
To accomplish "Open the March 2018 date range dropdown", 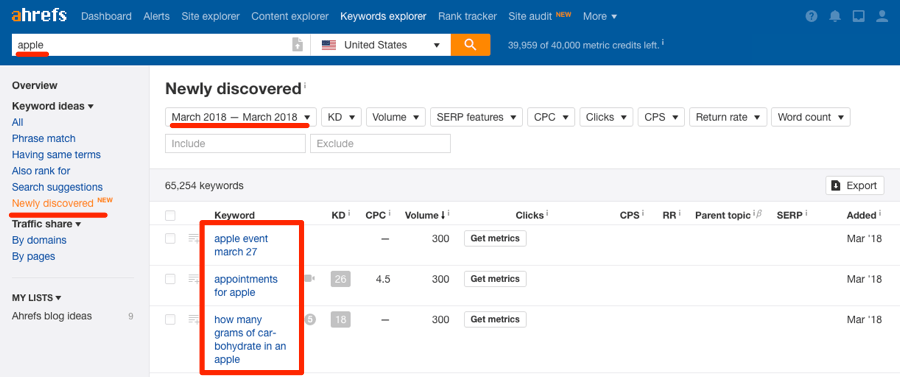I will tap(240, 117).
